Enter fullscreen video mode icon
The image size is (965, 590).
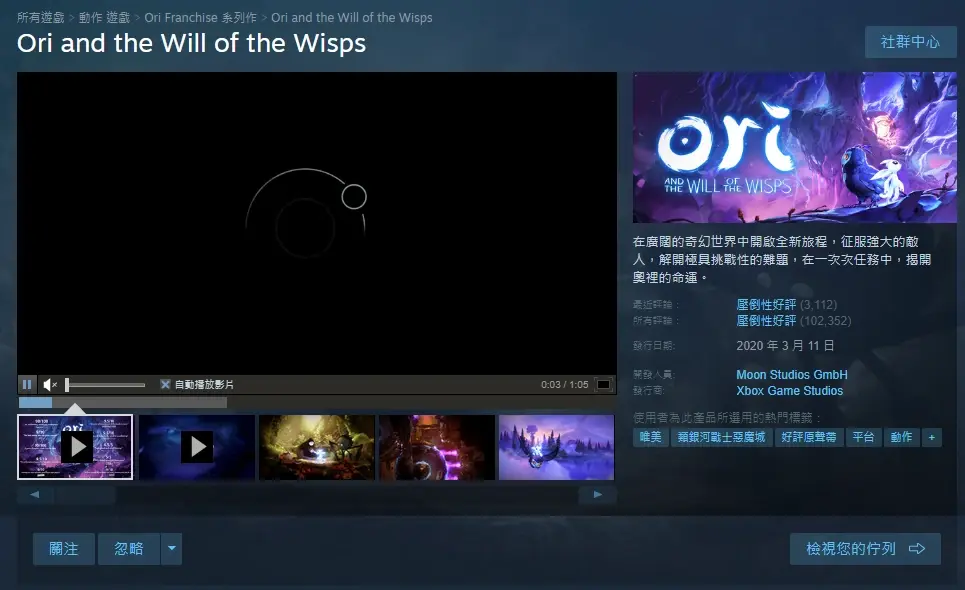click(604, 385)
